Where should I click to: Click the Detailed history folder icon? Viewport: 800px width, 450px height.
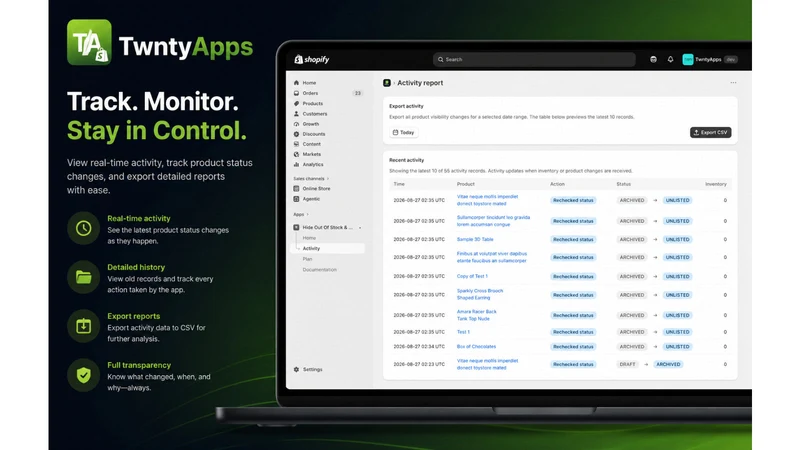pyautogui.click(x=84, y=277)
